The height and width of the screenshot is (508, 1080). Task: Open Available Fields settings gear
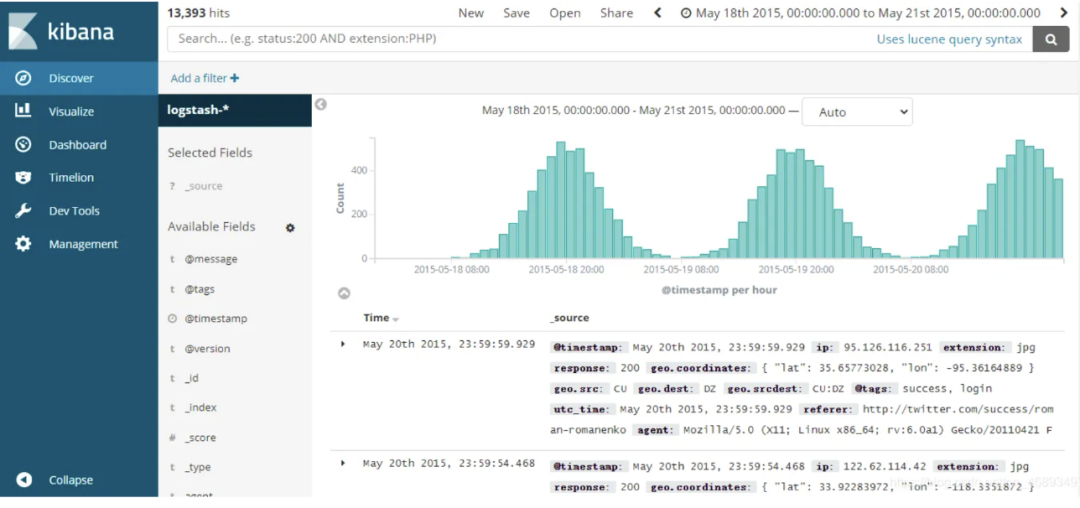(290, 228)
